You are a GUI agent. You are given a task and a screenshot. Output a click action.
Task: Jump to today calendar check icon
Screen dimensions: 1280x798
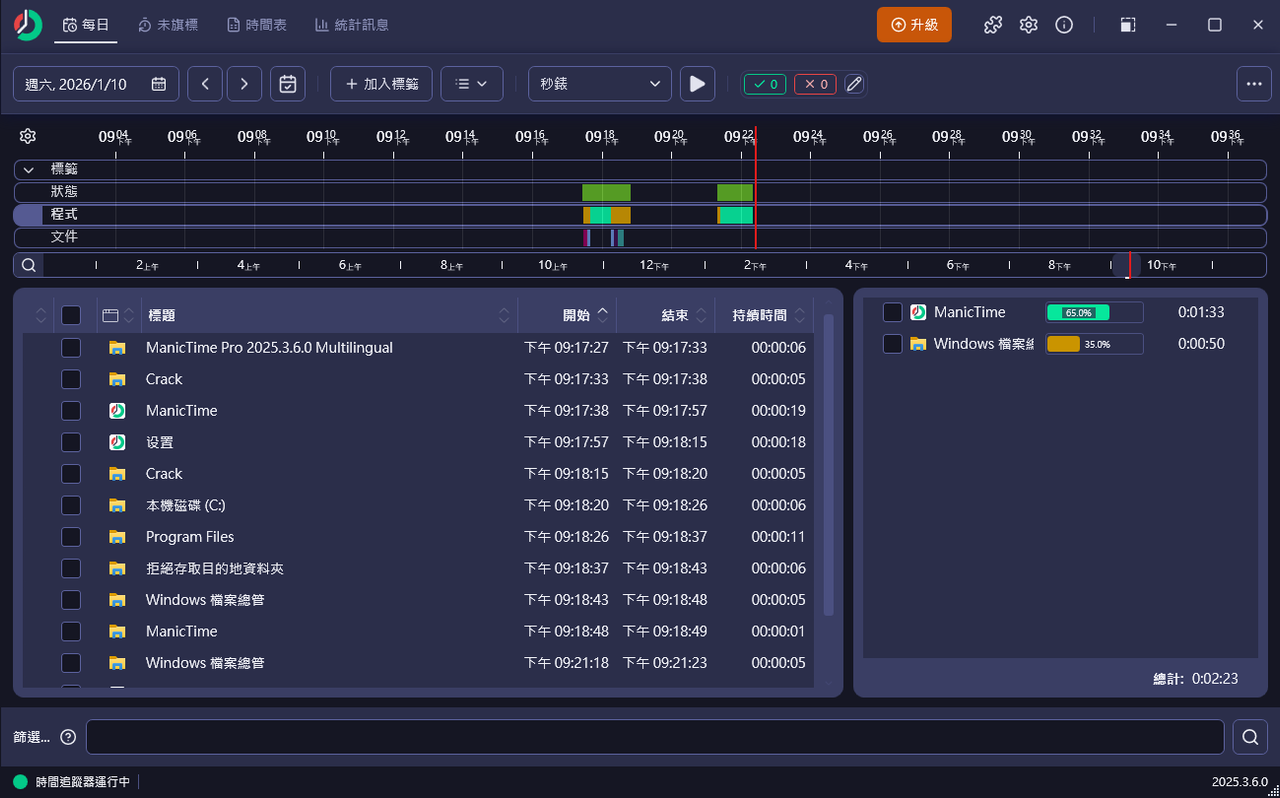click(288, 84)
